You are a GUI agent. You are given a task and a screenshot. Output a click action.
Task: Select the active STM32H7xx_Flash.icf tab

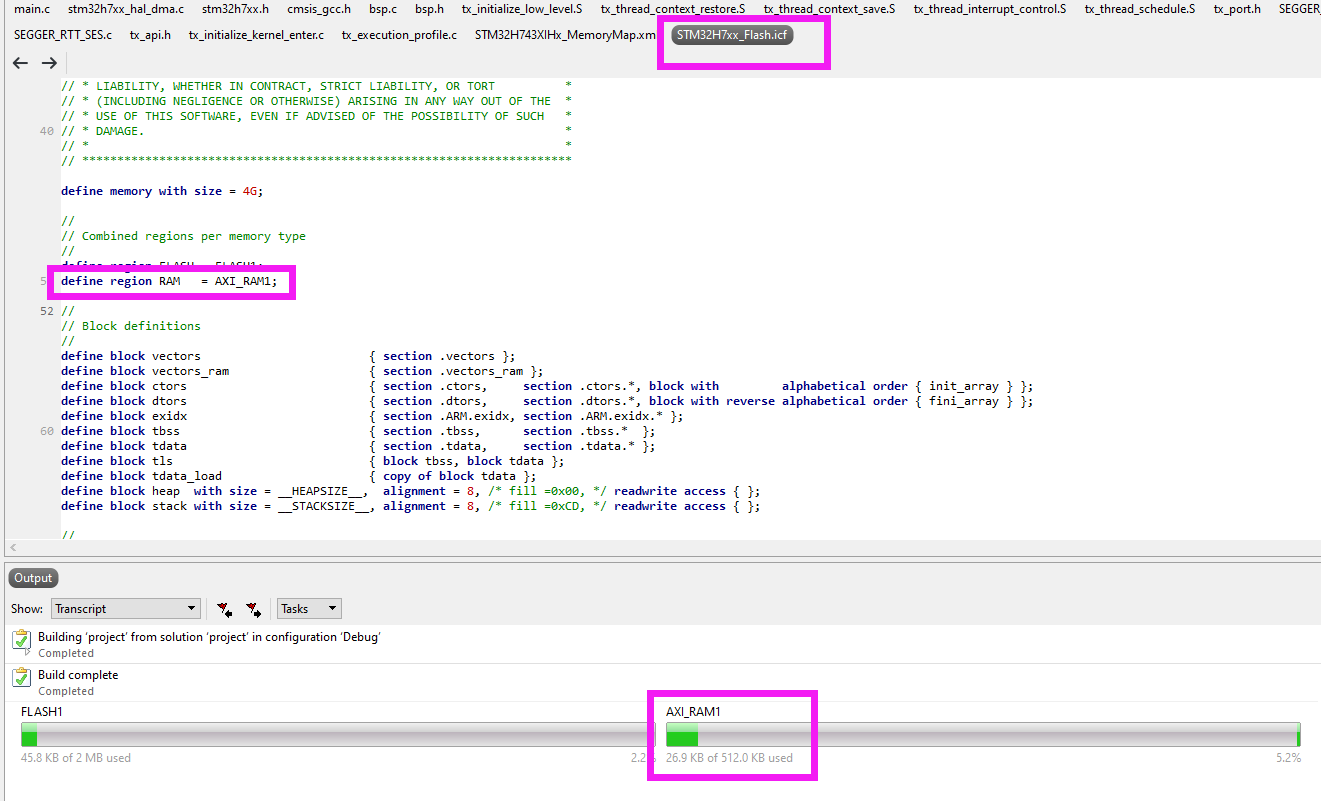point(732,35)
